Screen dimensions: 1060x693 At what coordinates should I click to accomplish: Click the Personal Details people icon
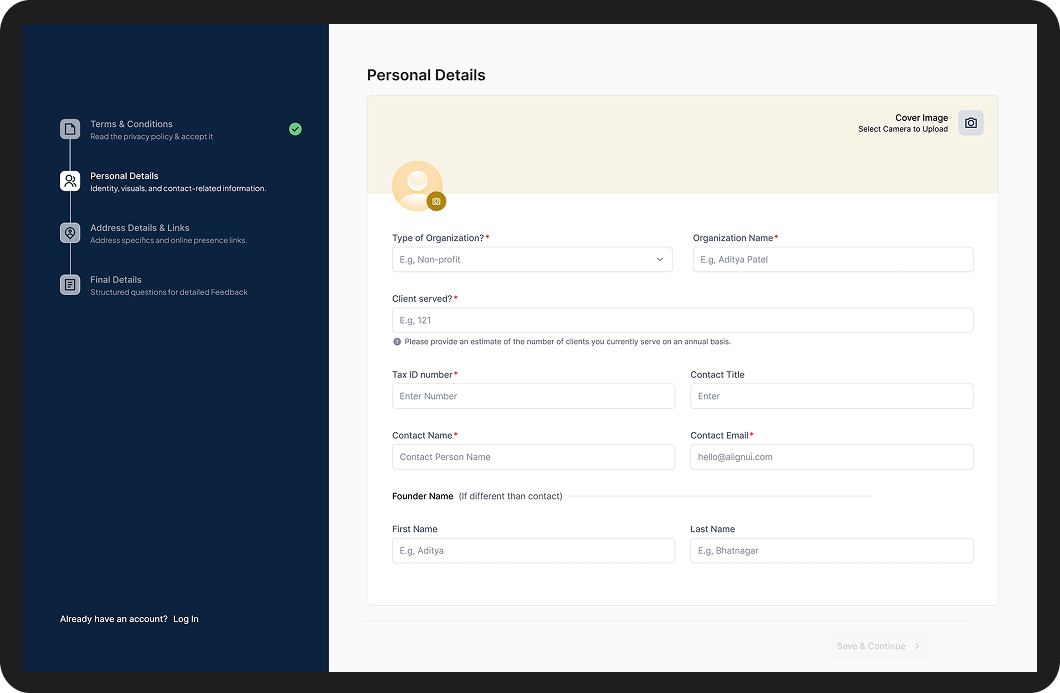click(x=70, y=181)
